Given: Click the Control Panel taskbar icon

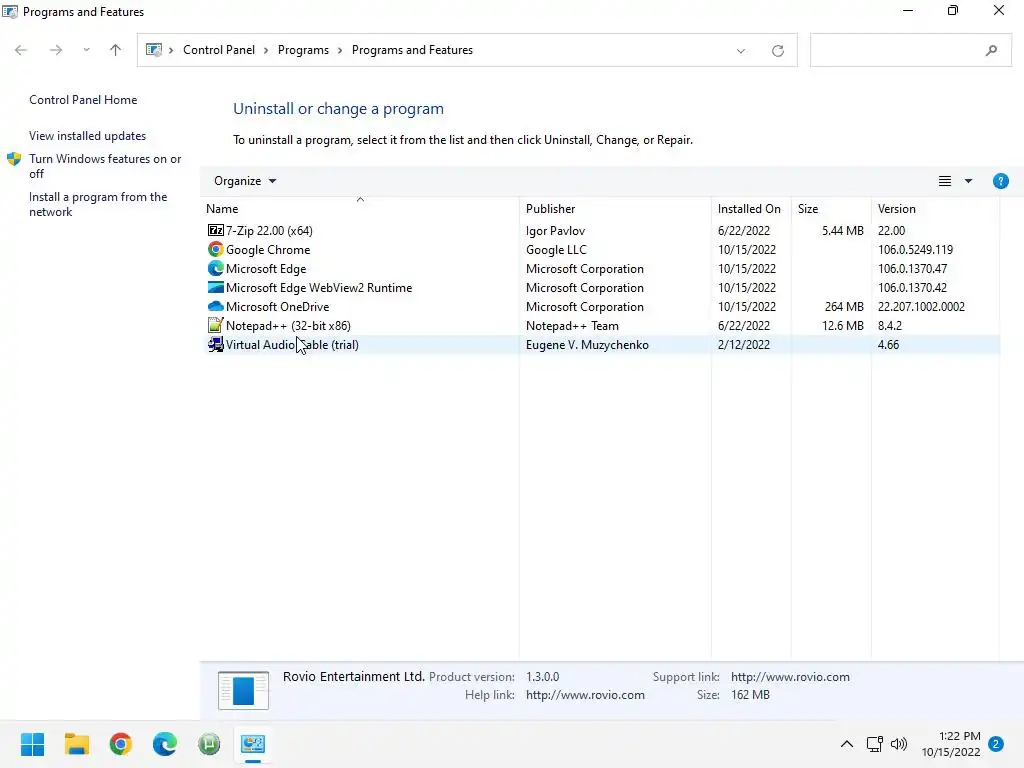Looking at the screenshot, I should [x=253, y=744].
